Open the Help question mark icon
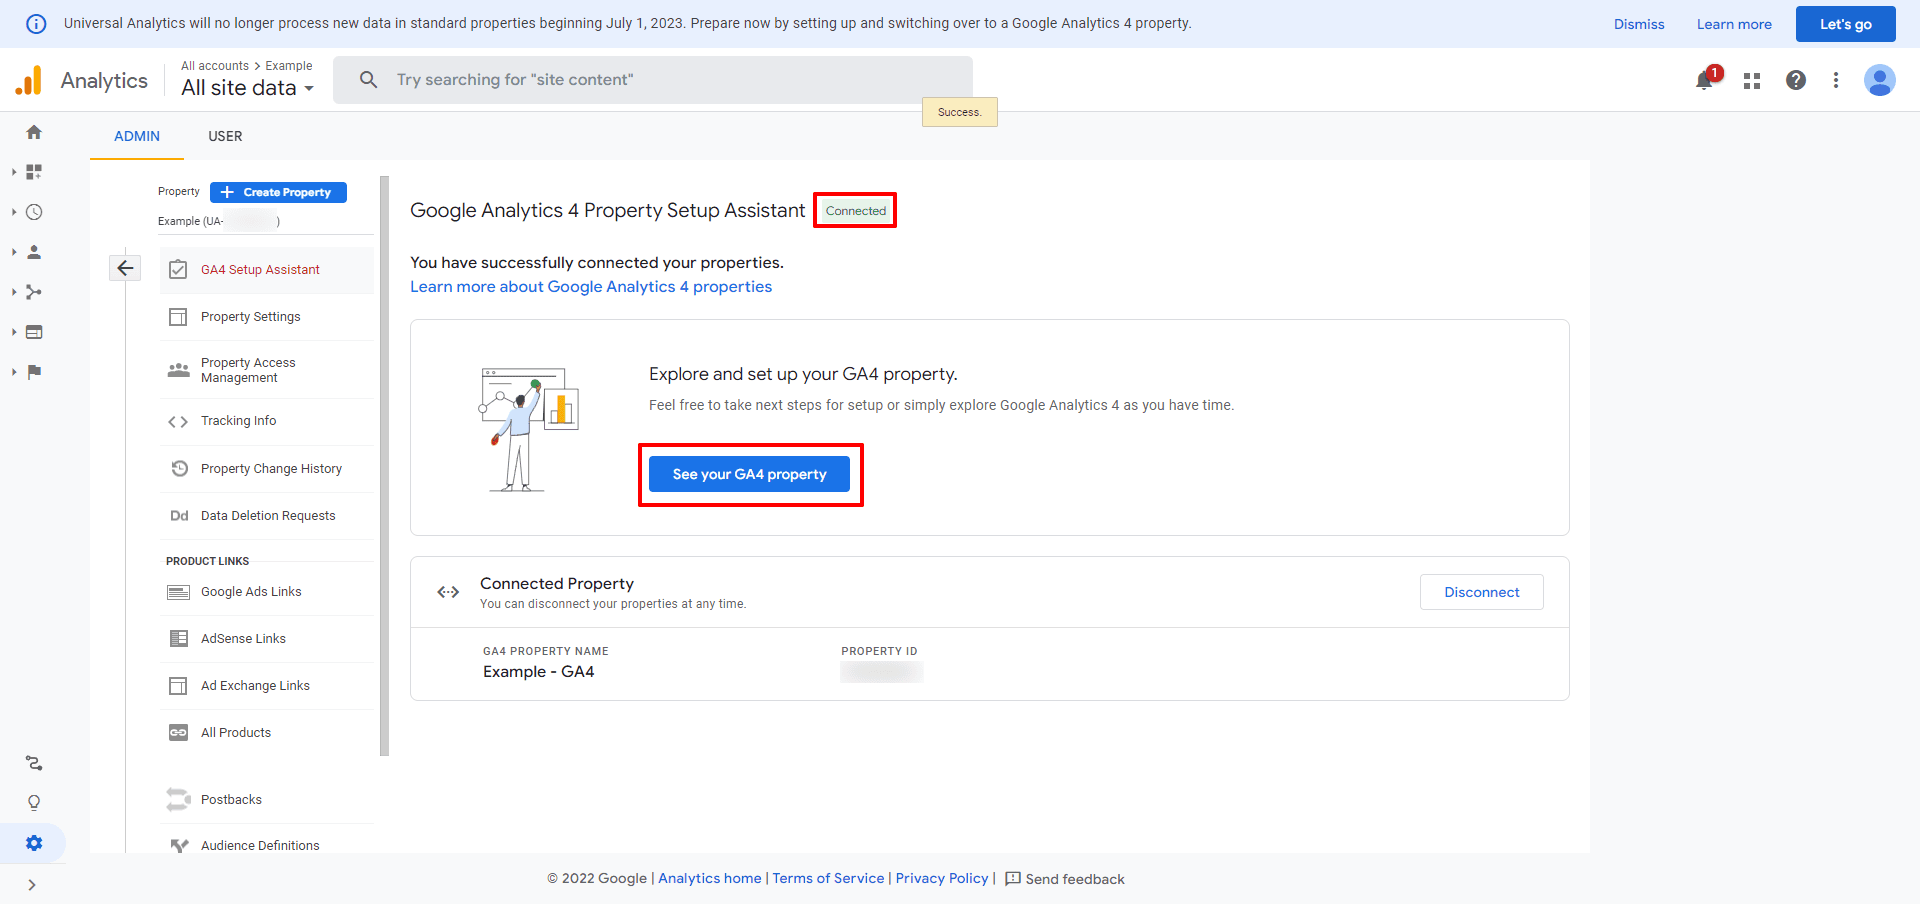This screenshot has width=1920, height=904. click(x=1796, y=80)
